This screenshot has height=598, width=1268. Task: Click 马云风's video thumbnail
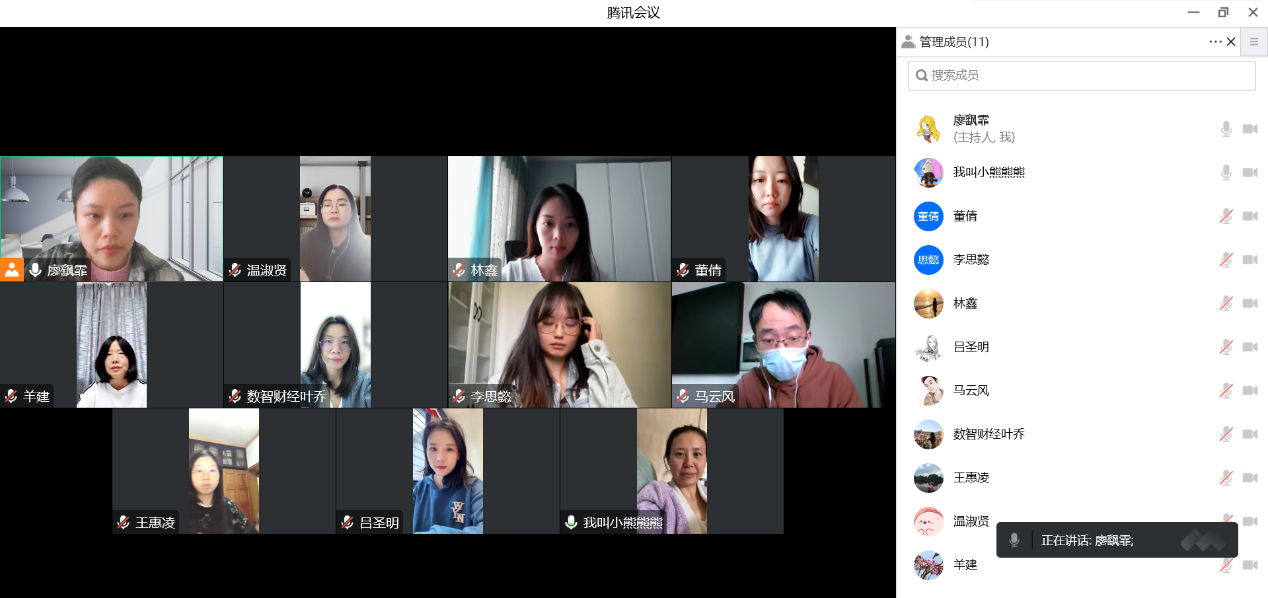click(783, 344)
